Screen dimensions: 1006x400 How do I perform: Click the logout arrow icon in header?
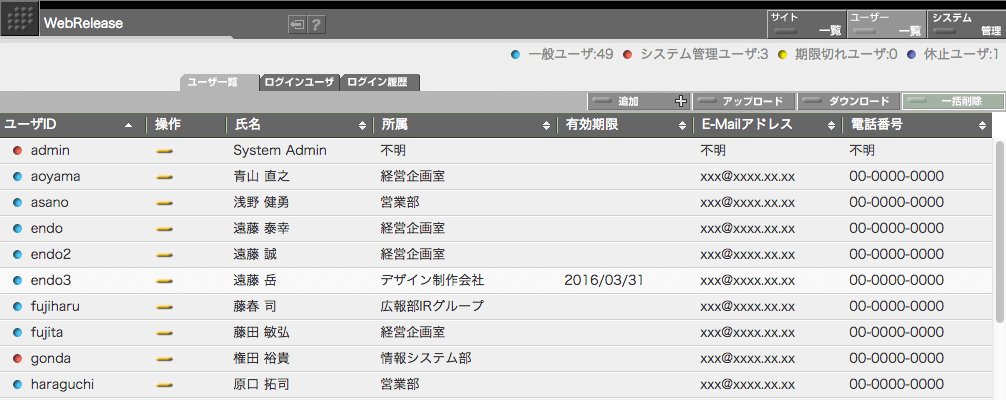pyautogui.click(x=297, y=24)
